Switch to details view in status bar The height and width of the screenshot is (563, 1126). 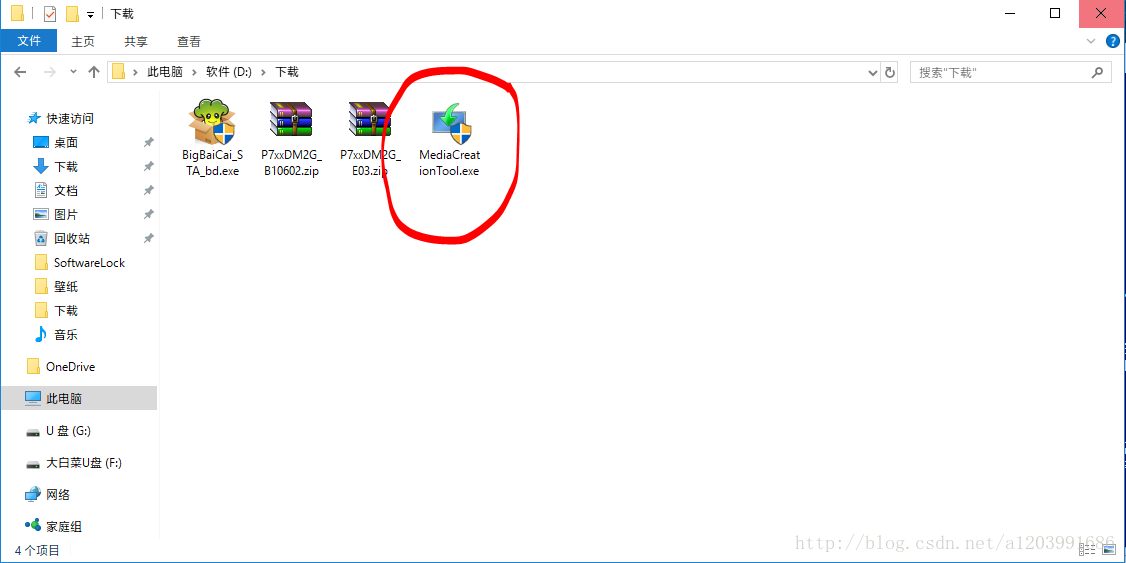1086,550
